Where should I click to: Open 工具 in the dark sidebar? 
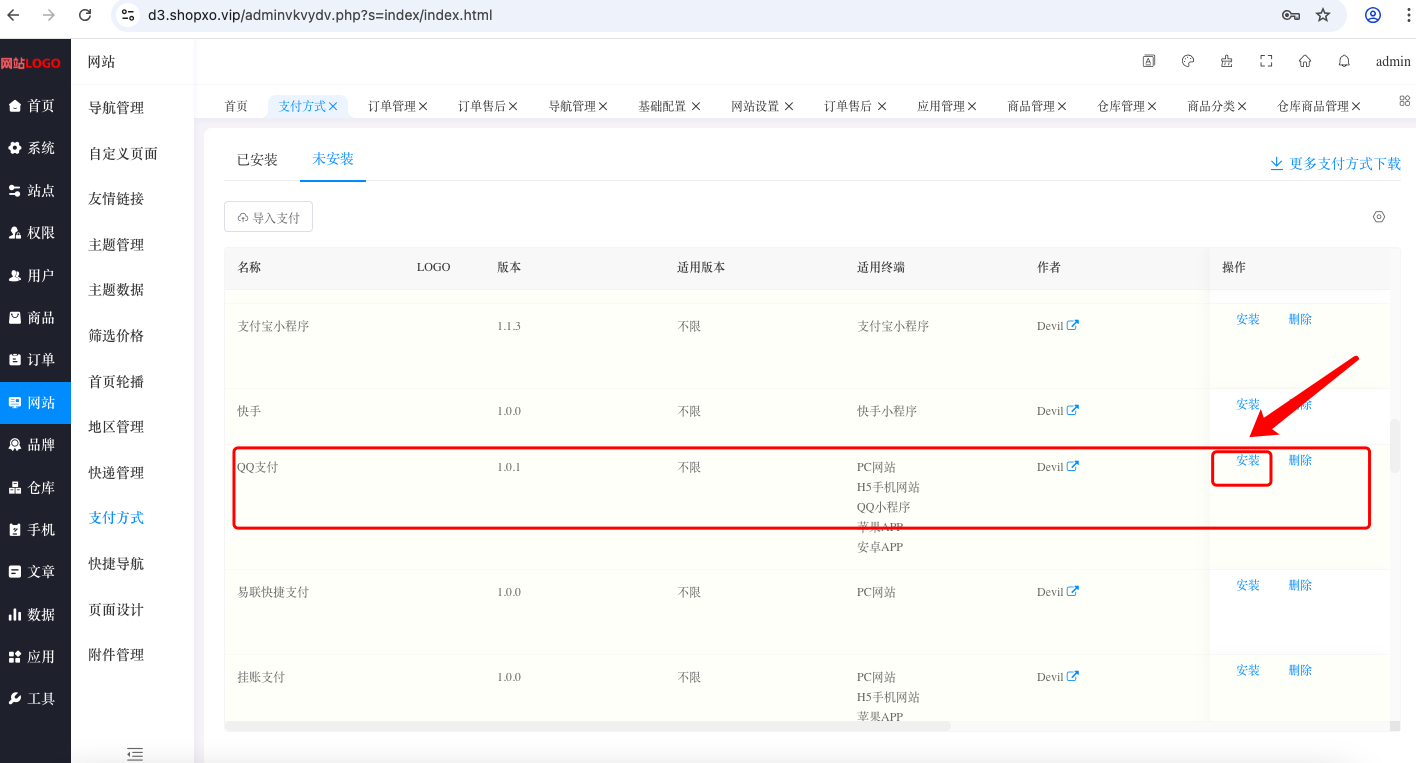coord(35,699)
